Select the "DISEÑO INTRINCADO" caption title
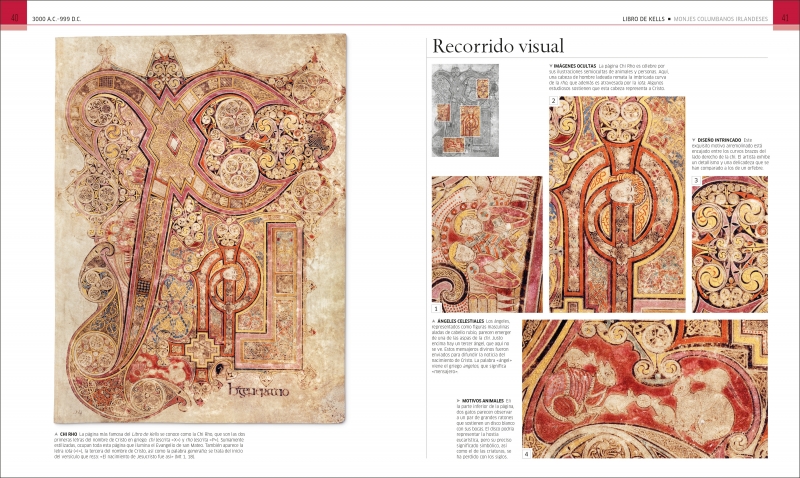This screenshot has width=800, height=478. coord(719,140)
